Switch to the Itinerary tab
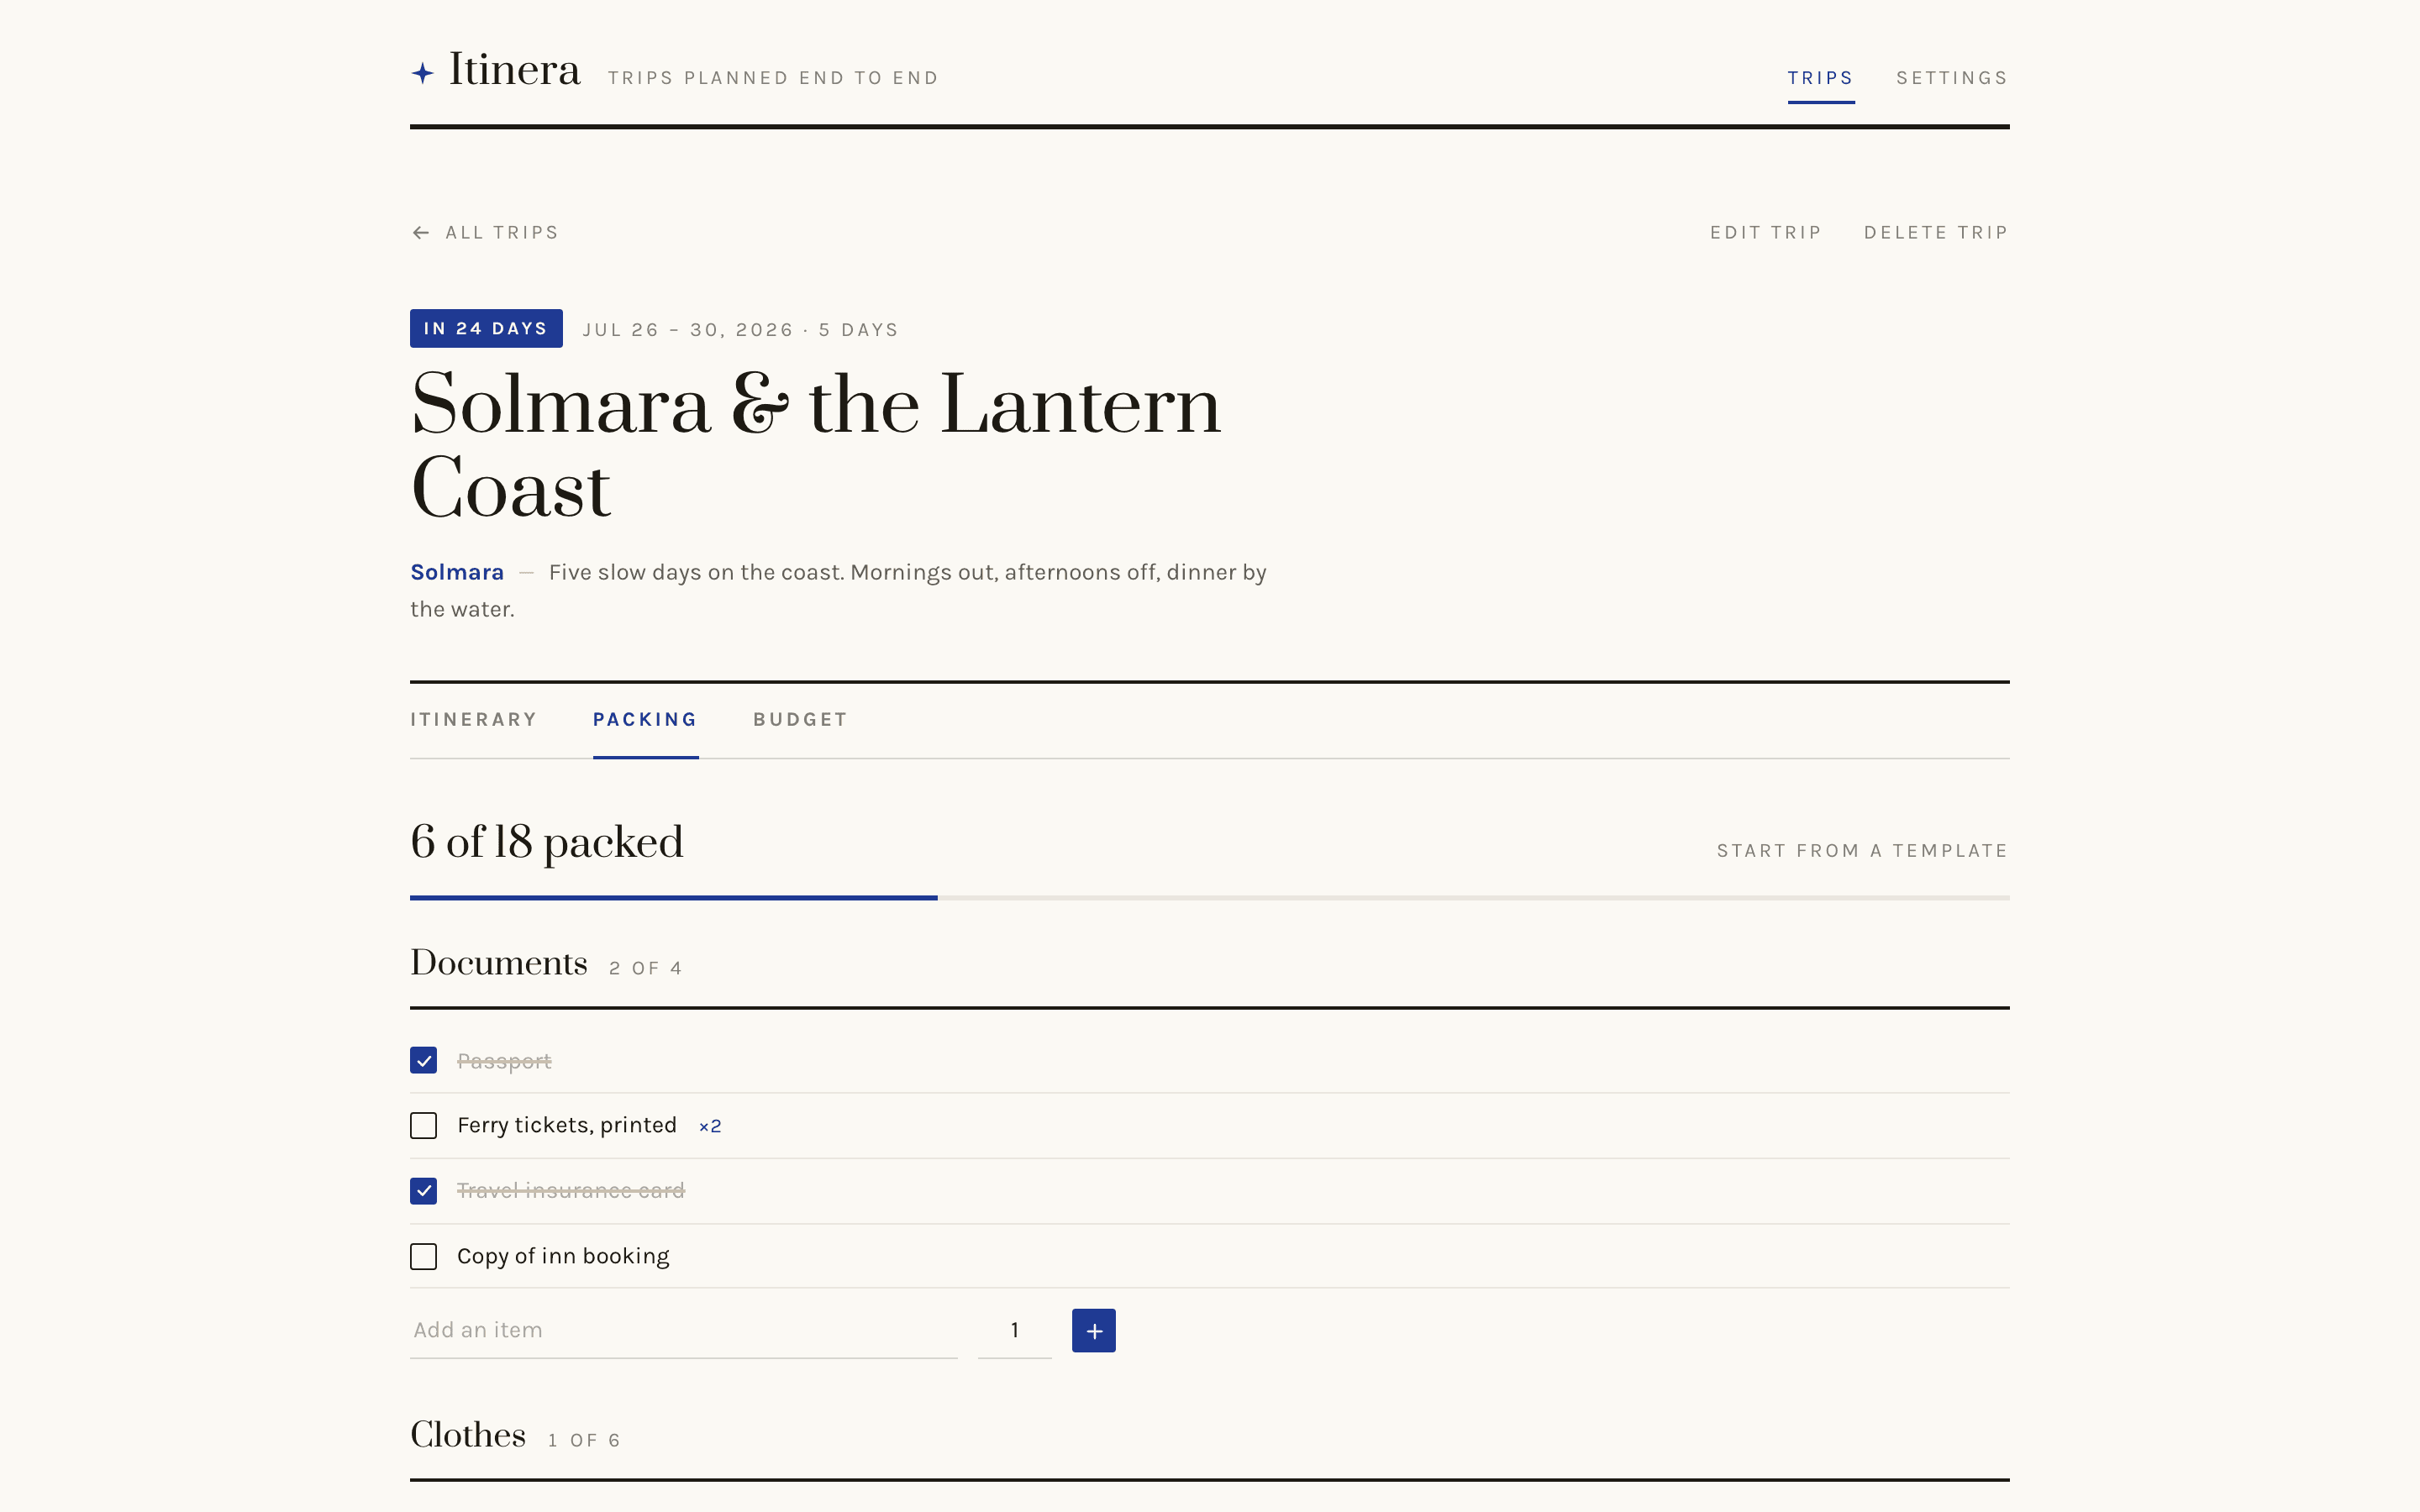This screenshot has width=2420, height=1512. point(474,719)
